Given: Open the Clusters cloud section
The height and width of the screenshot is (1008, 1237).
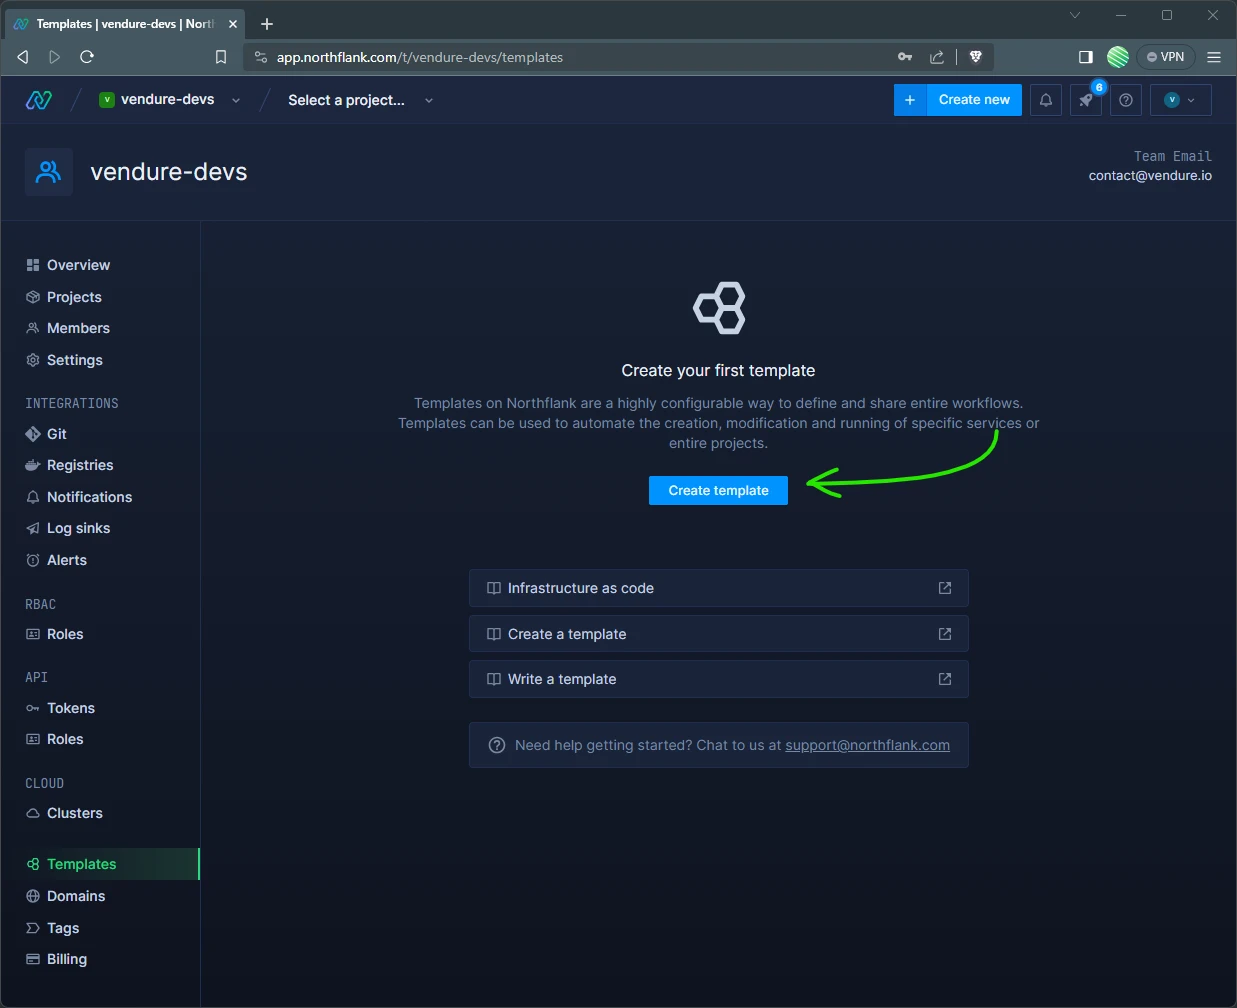Looking at the screenshot, I should tap(75, 813).
